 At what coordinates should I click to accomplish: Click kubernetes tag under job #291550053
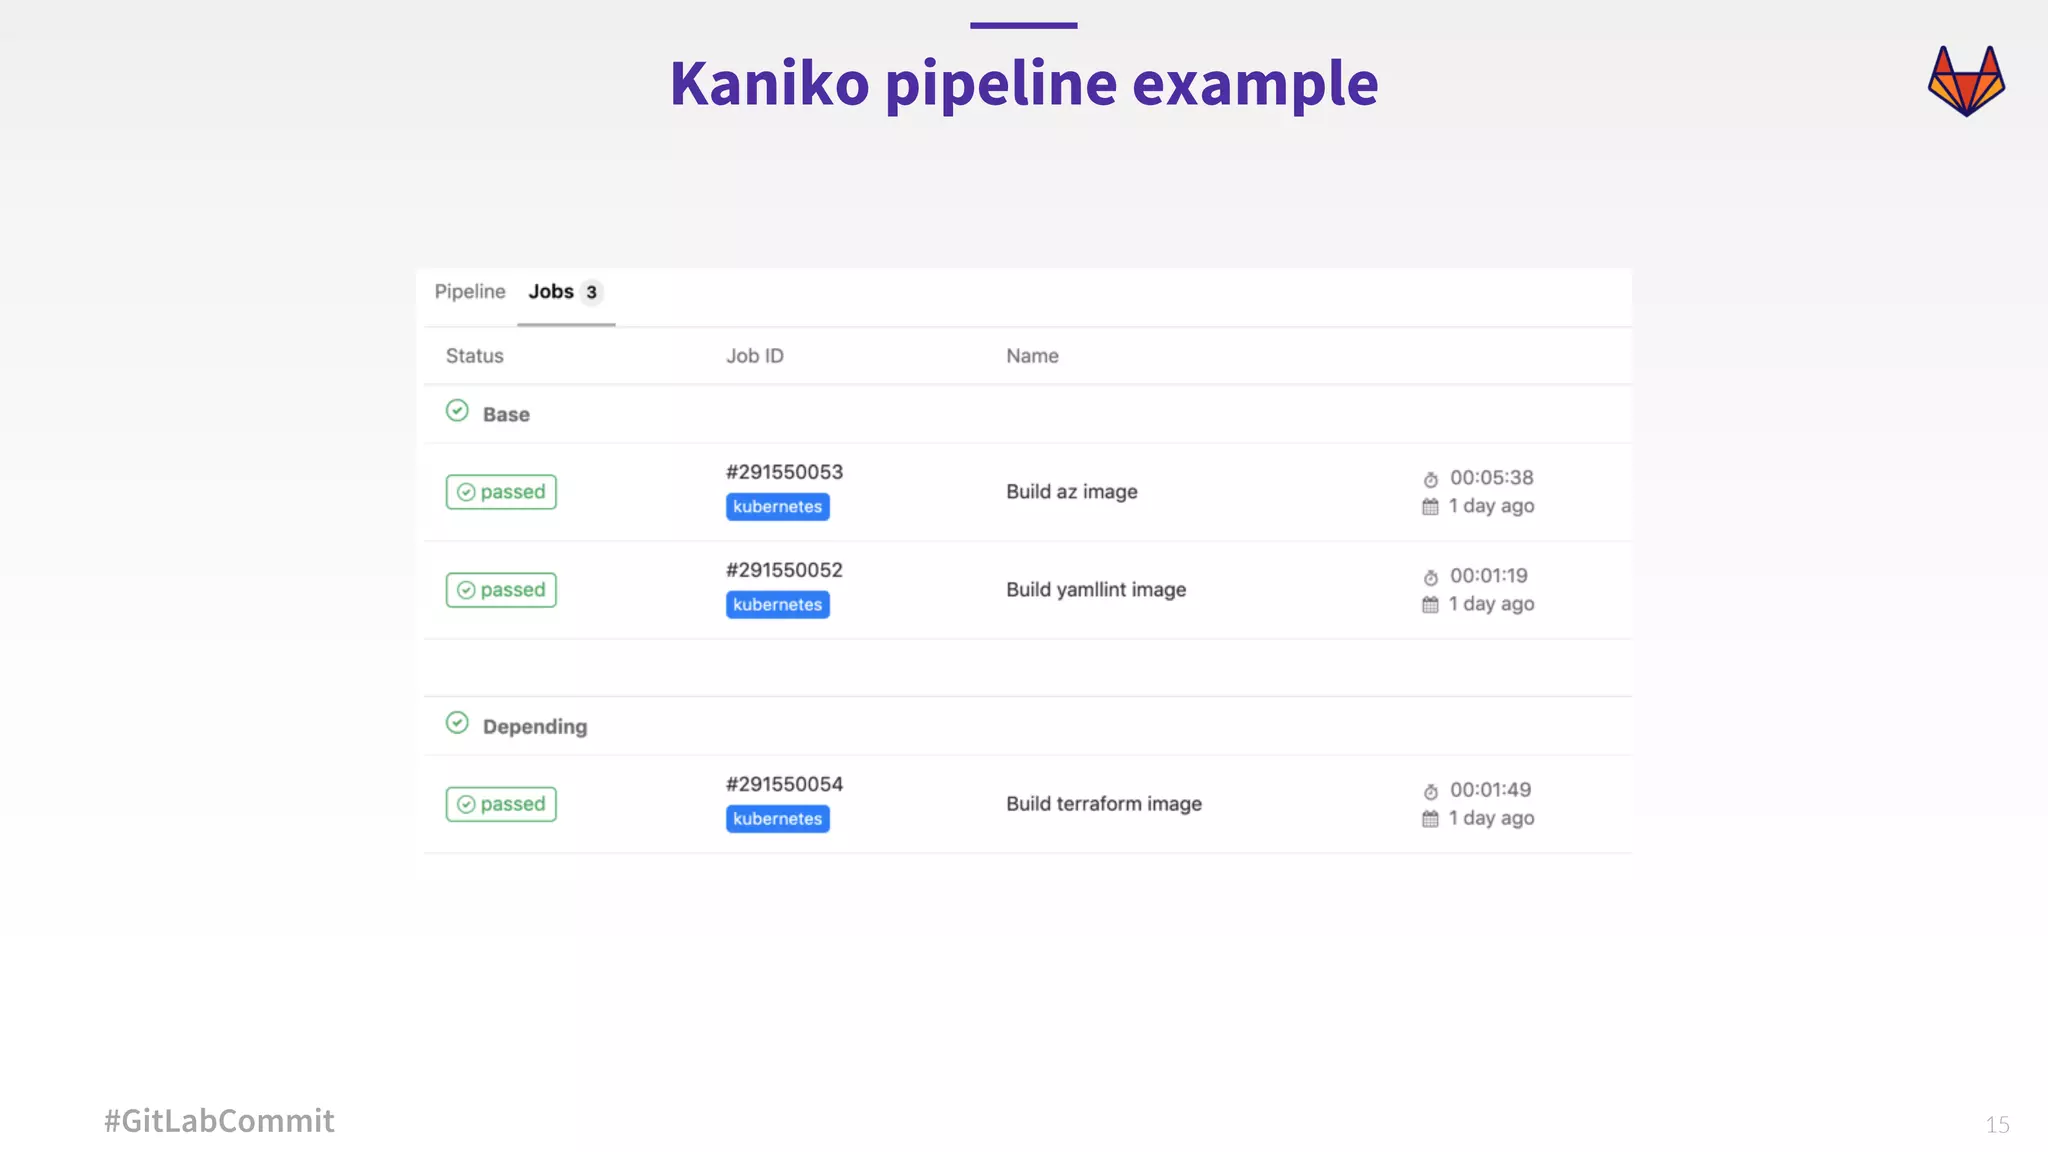778,507
